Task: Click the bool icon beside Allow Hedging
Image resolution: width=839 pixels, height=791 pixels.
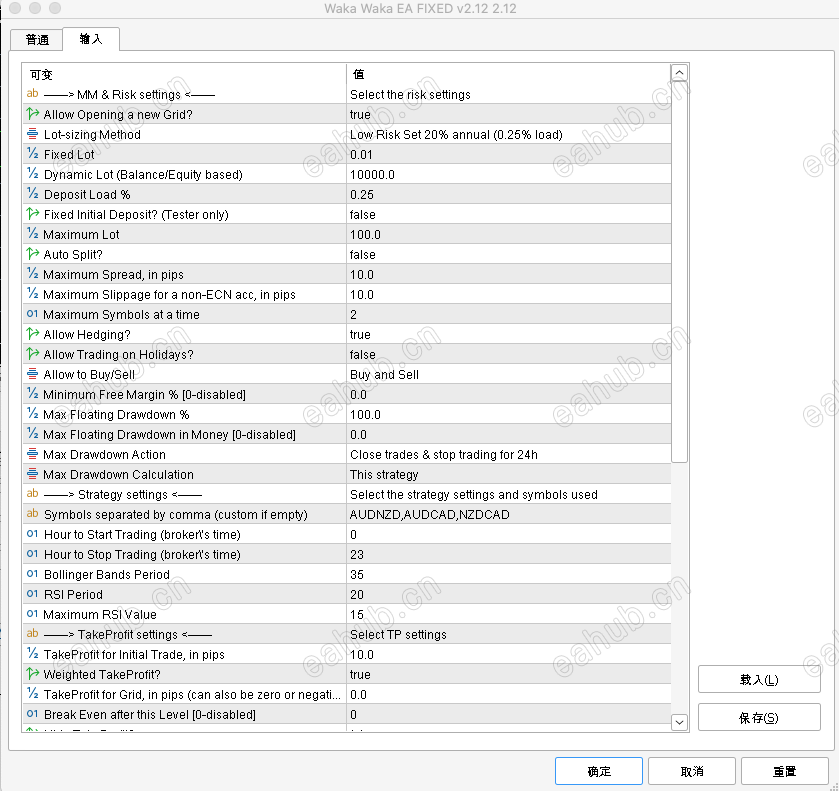Action: coord(33,333)
